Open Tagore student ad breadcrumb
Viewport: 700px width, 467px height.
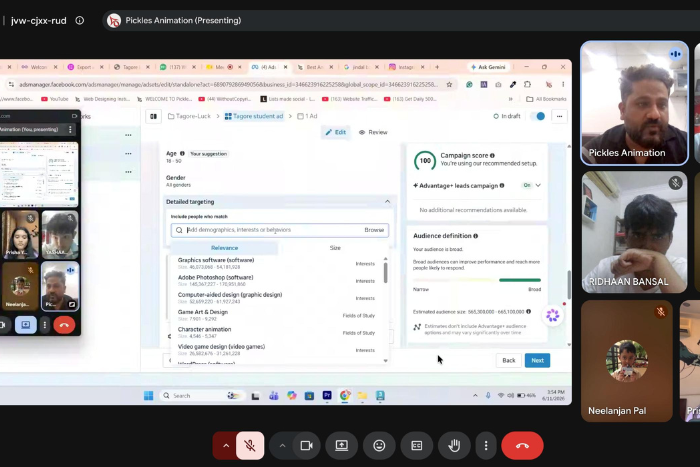254,116
